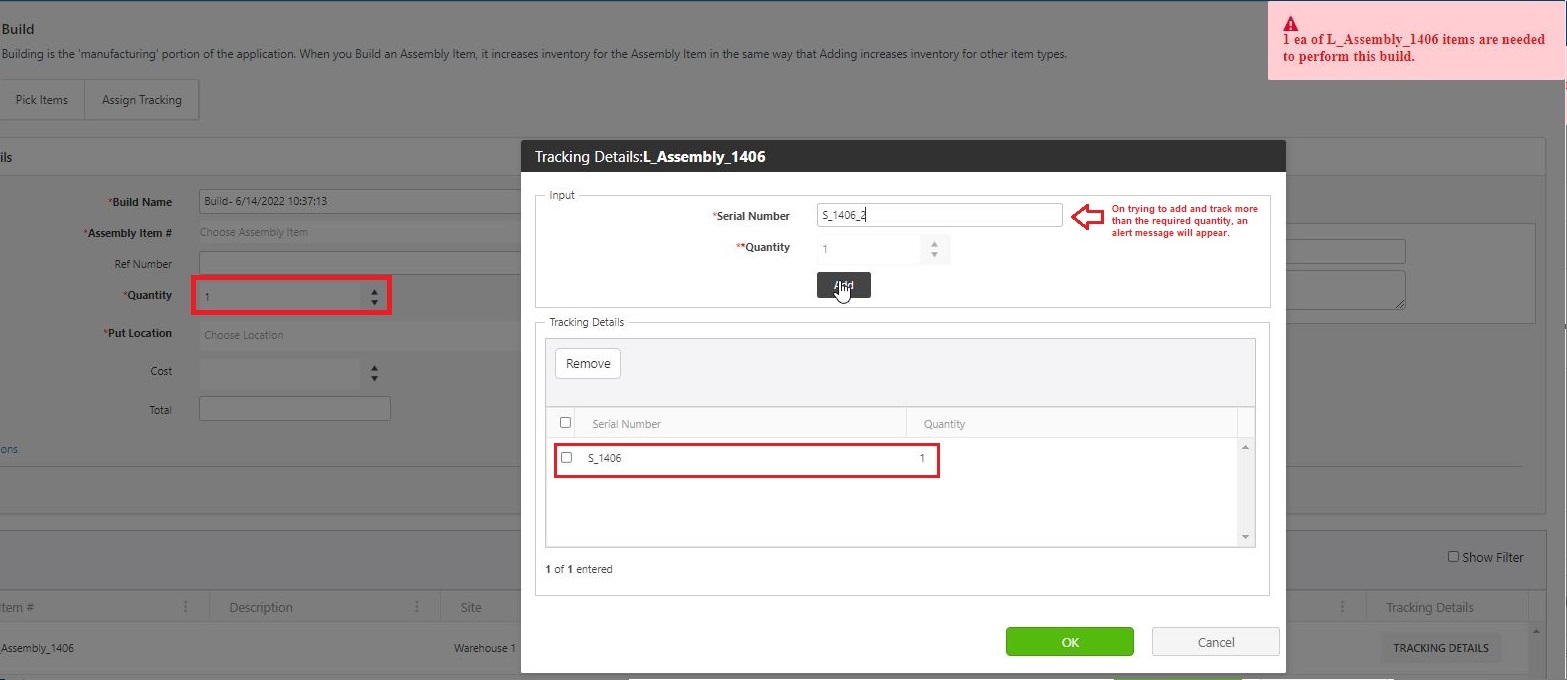Switch to the Assign Tracking tab
The width and height of the screenshot is (1567, 680).
[142, 100]
